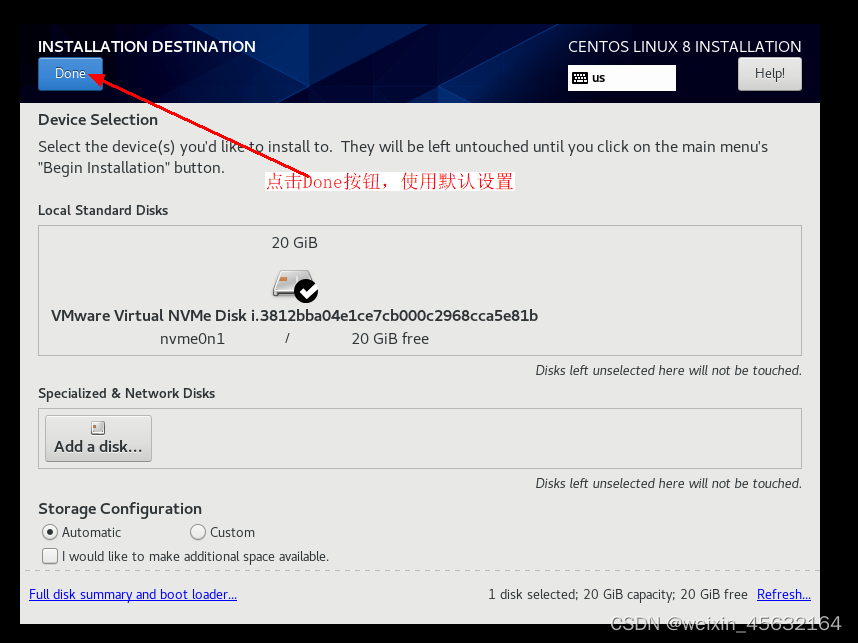Click the CENTOS LINUX 8 INSTALLATION heading

click(x=685, y=47)
